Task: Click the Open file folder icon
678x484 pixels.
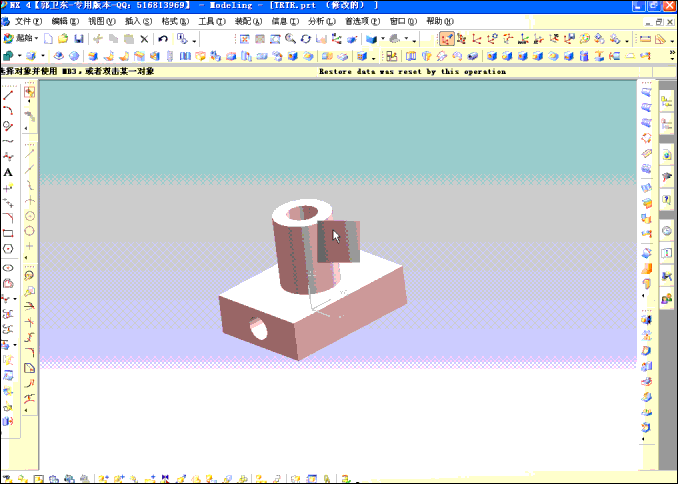Action: point(63,39)
